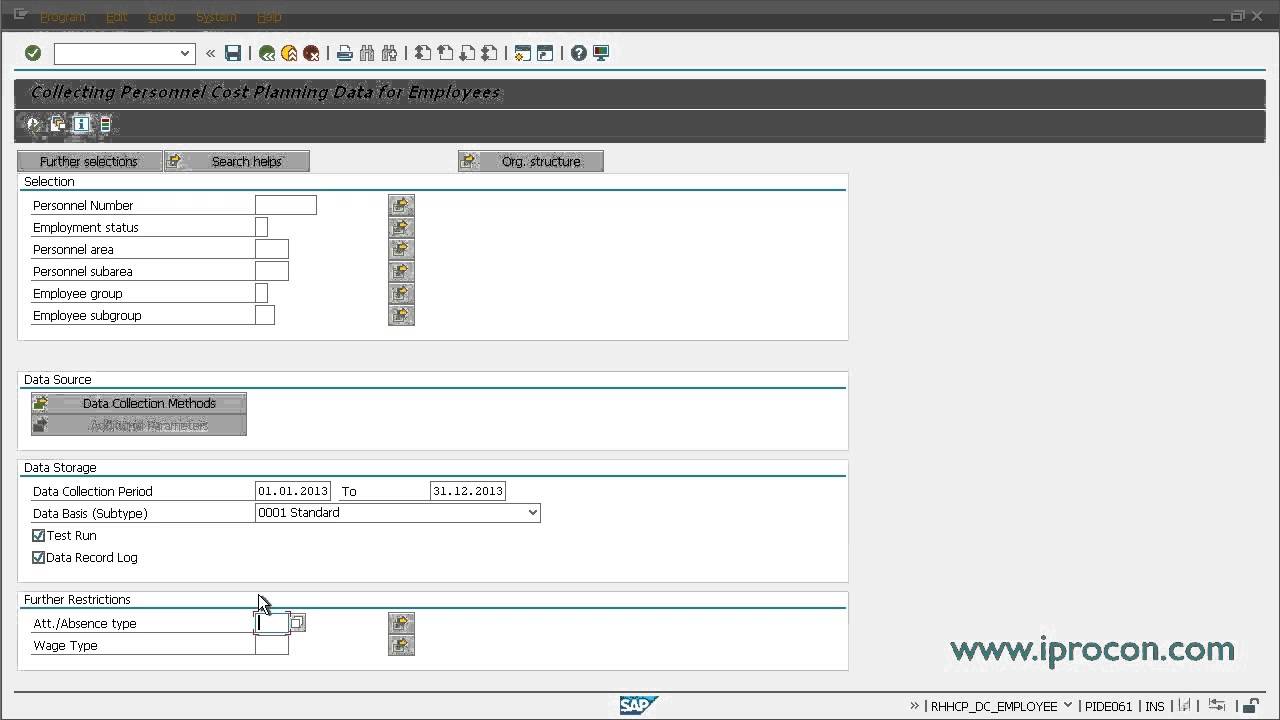Open the transaction command field dropdown
Screen dimensions: 1280x720
point(185,53)
